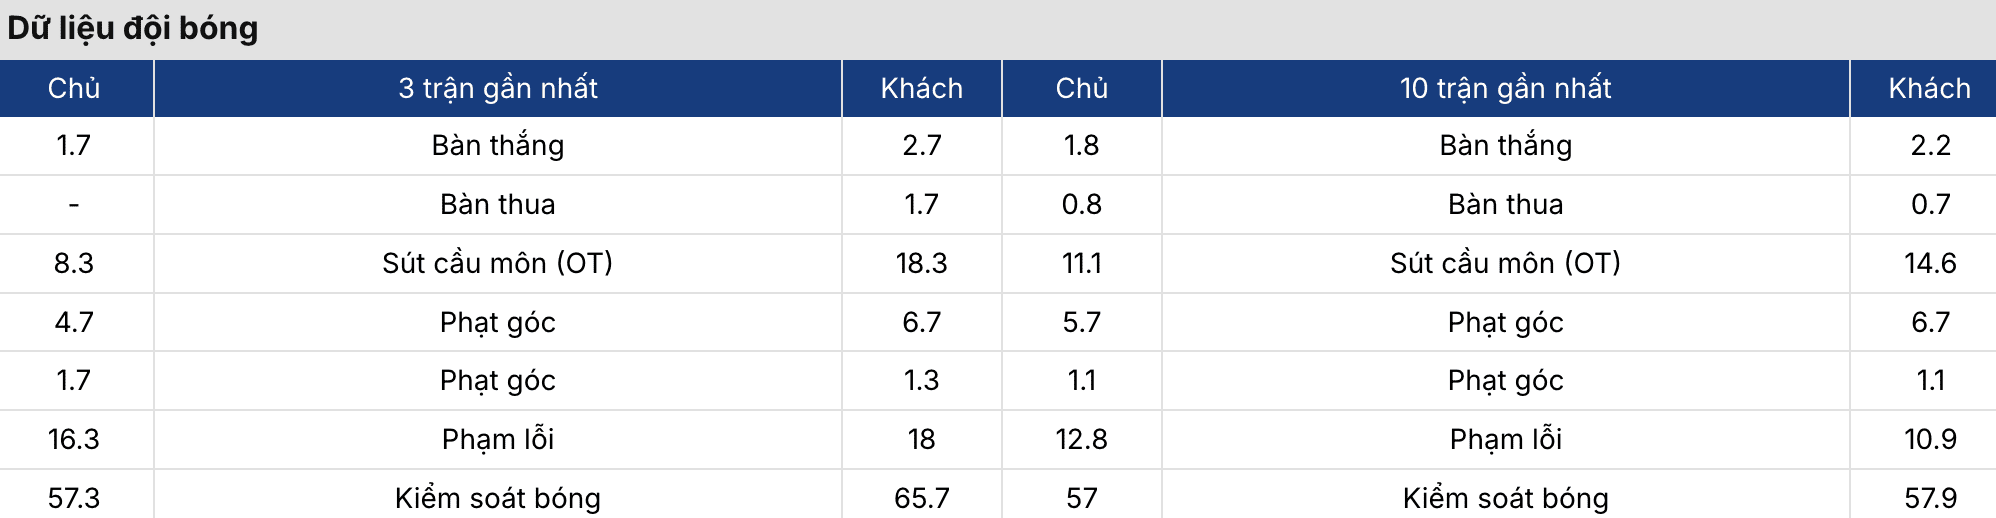Select the dash cell in the Bàn thua row
This screenshot has width=1996, height=518.
pos(74,204)
